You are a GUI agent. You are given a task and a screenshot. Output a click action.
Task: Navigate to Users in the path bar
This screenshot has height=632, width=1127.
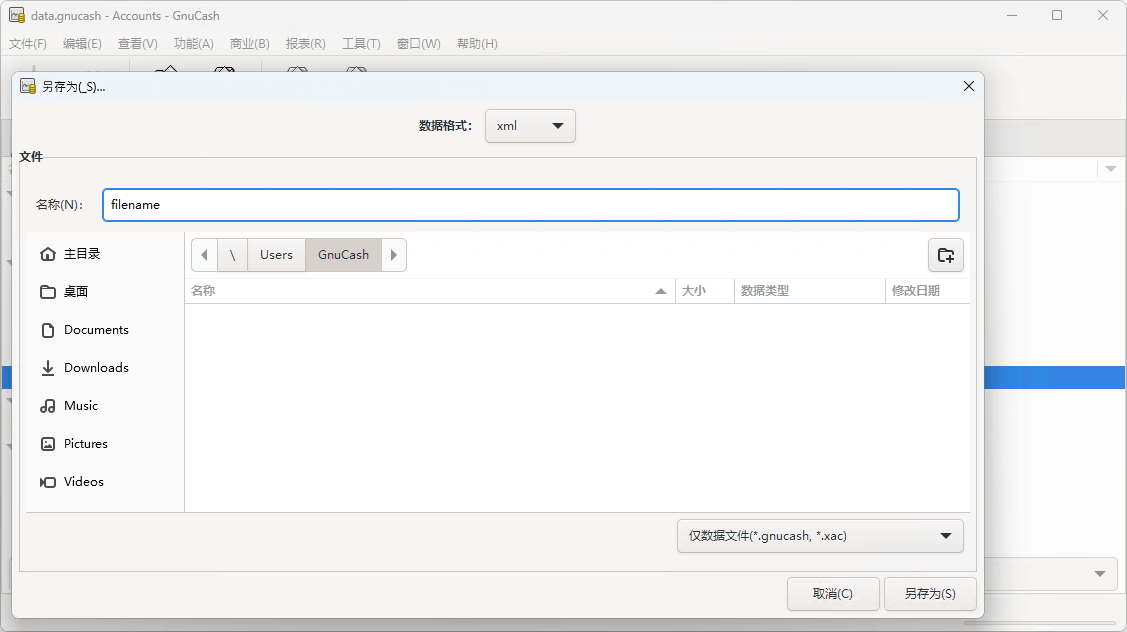[276, 255]
